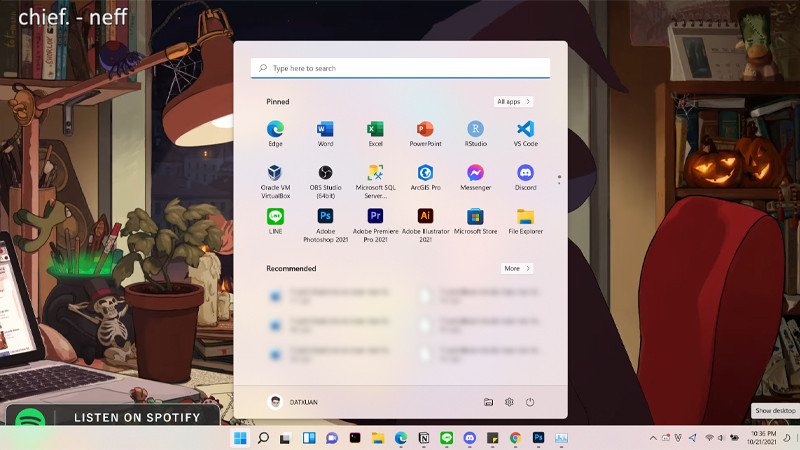Open Widgets from the taskbar
The height and width of the screenshot is (450, 800).
coord(309,438)
